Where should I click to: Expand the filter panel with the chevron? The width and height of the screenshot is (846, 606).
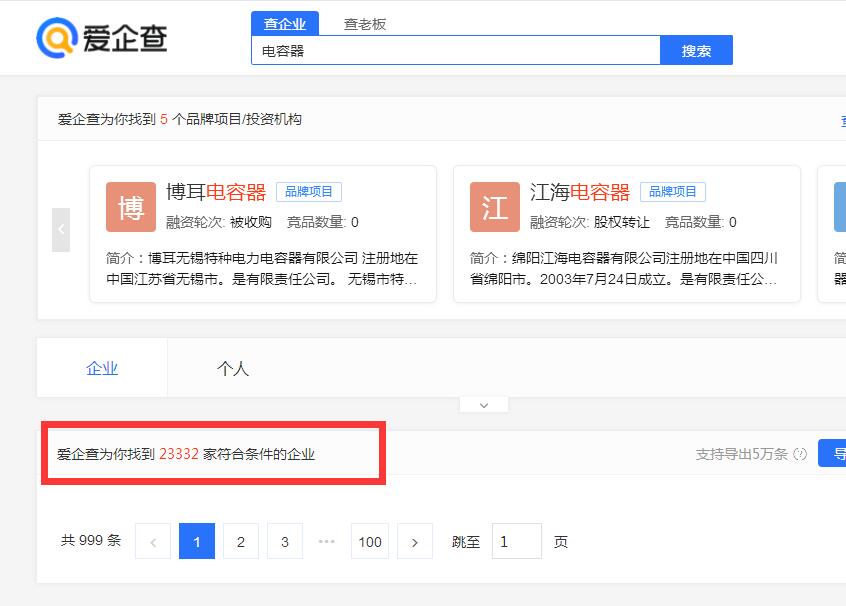tap(484, 404)
